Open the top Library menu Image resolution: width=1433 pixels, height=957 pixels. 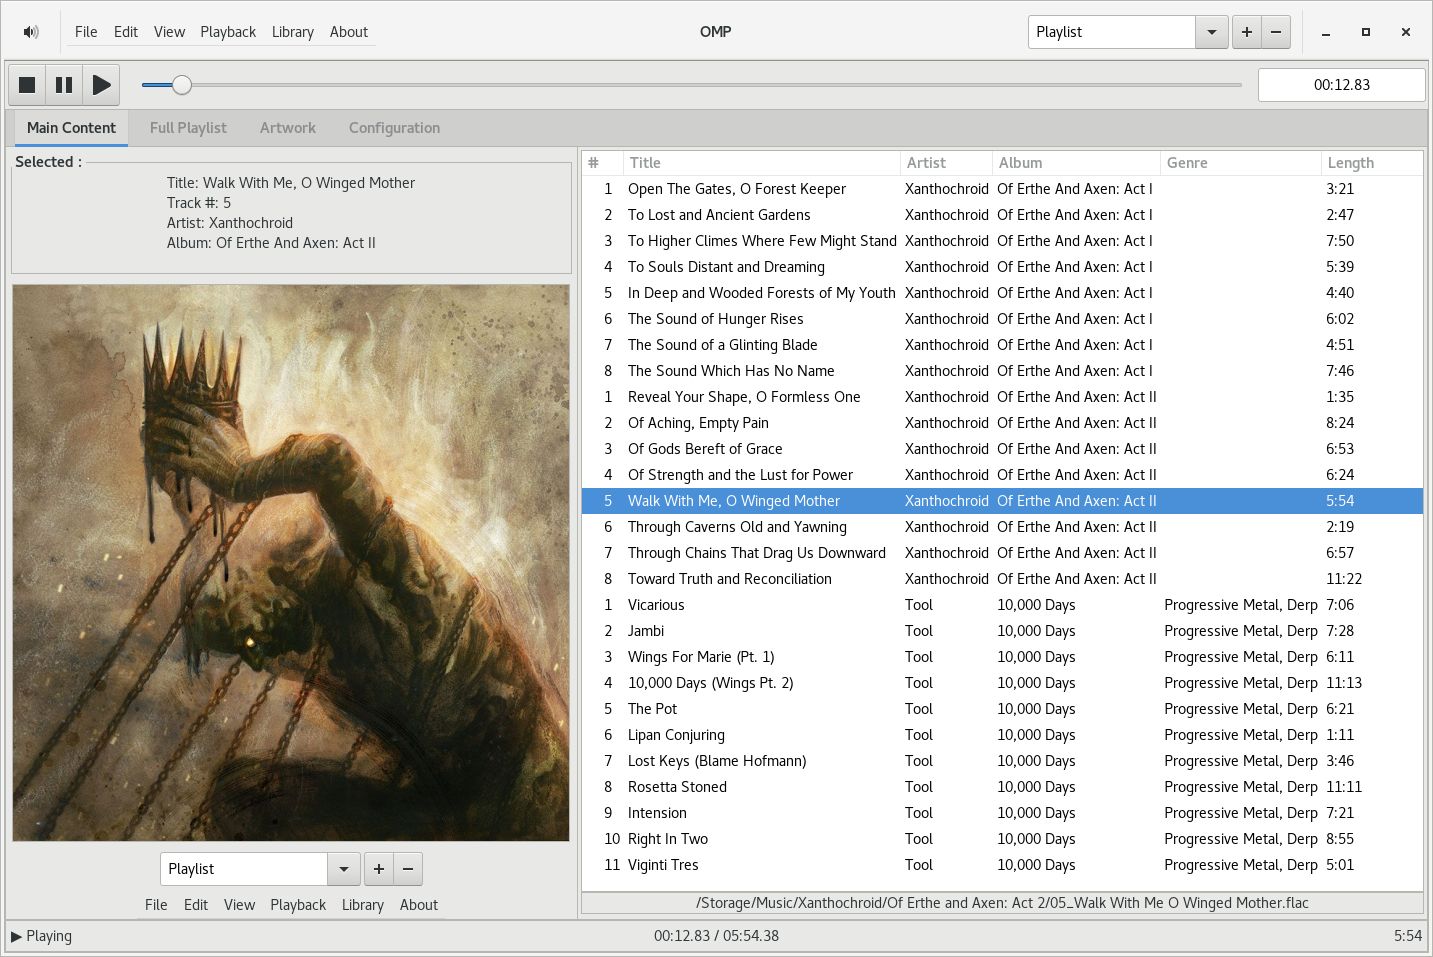[293, 32]
